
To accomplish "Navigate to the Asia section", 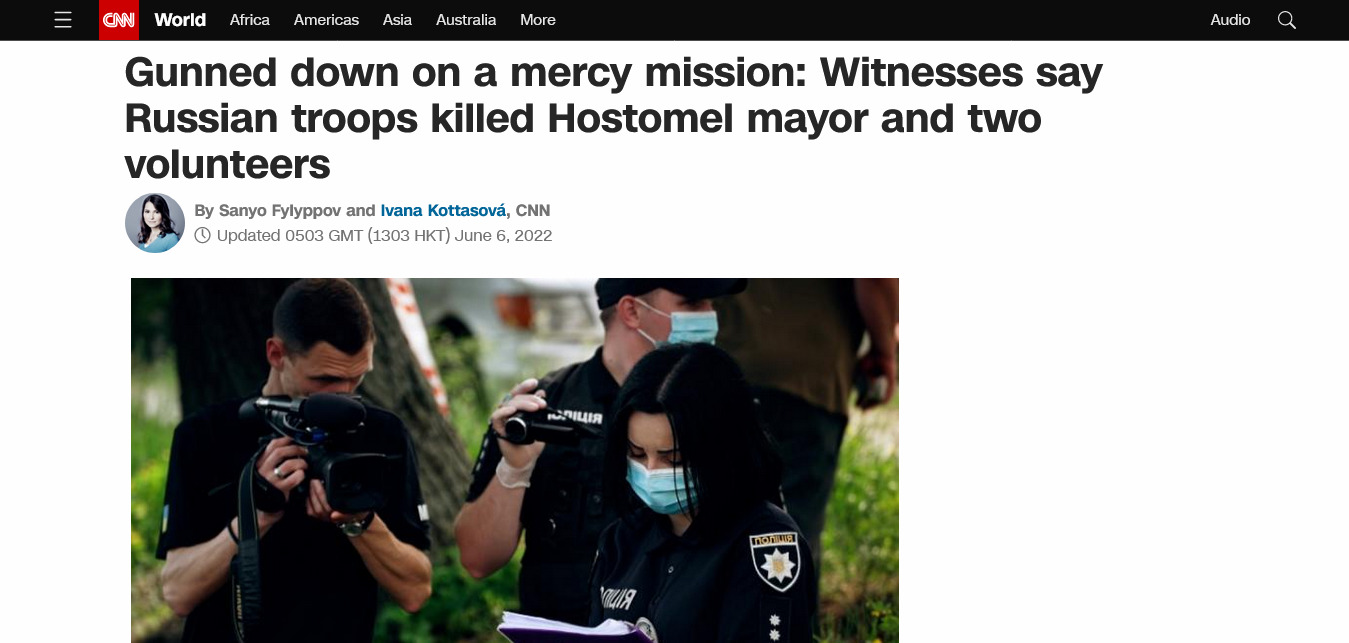I will [x=397, y=20].
